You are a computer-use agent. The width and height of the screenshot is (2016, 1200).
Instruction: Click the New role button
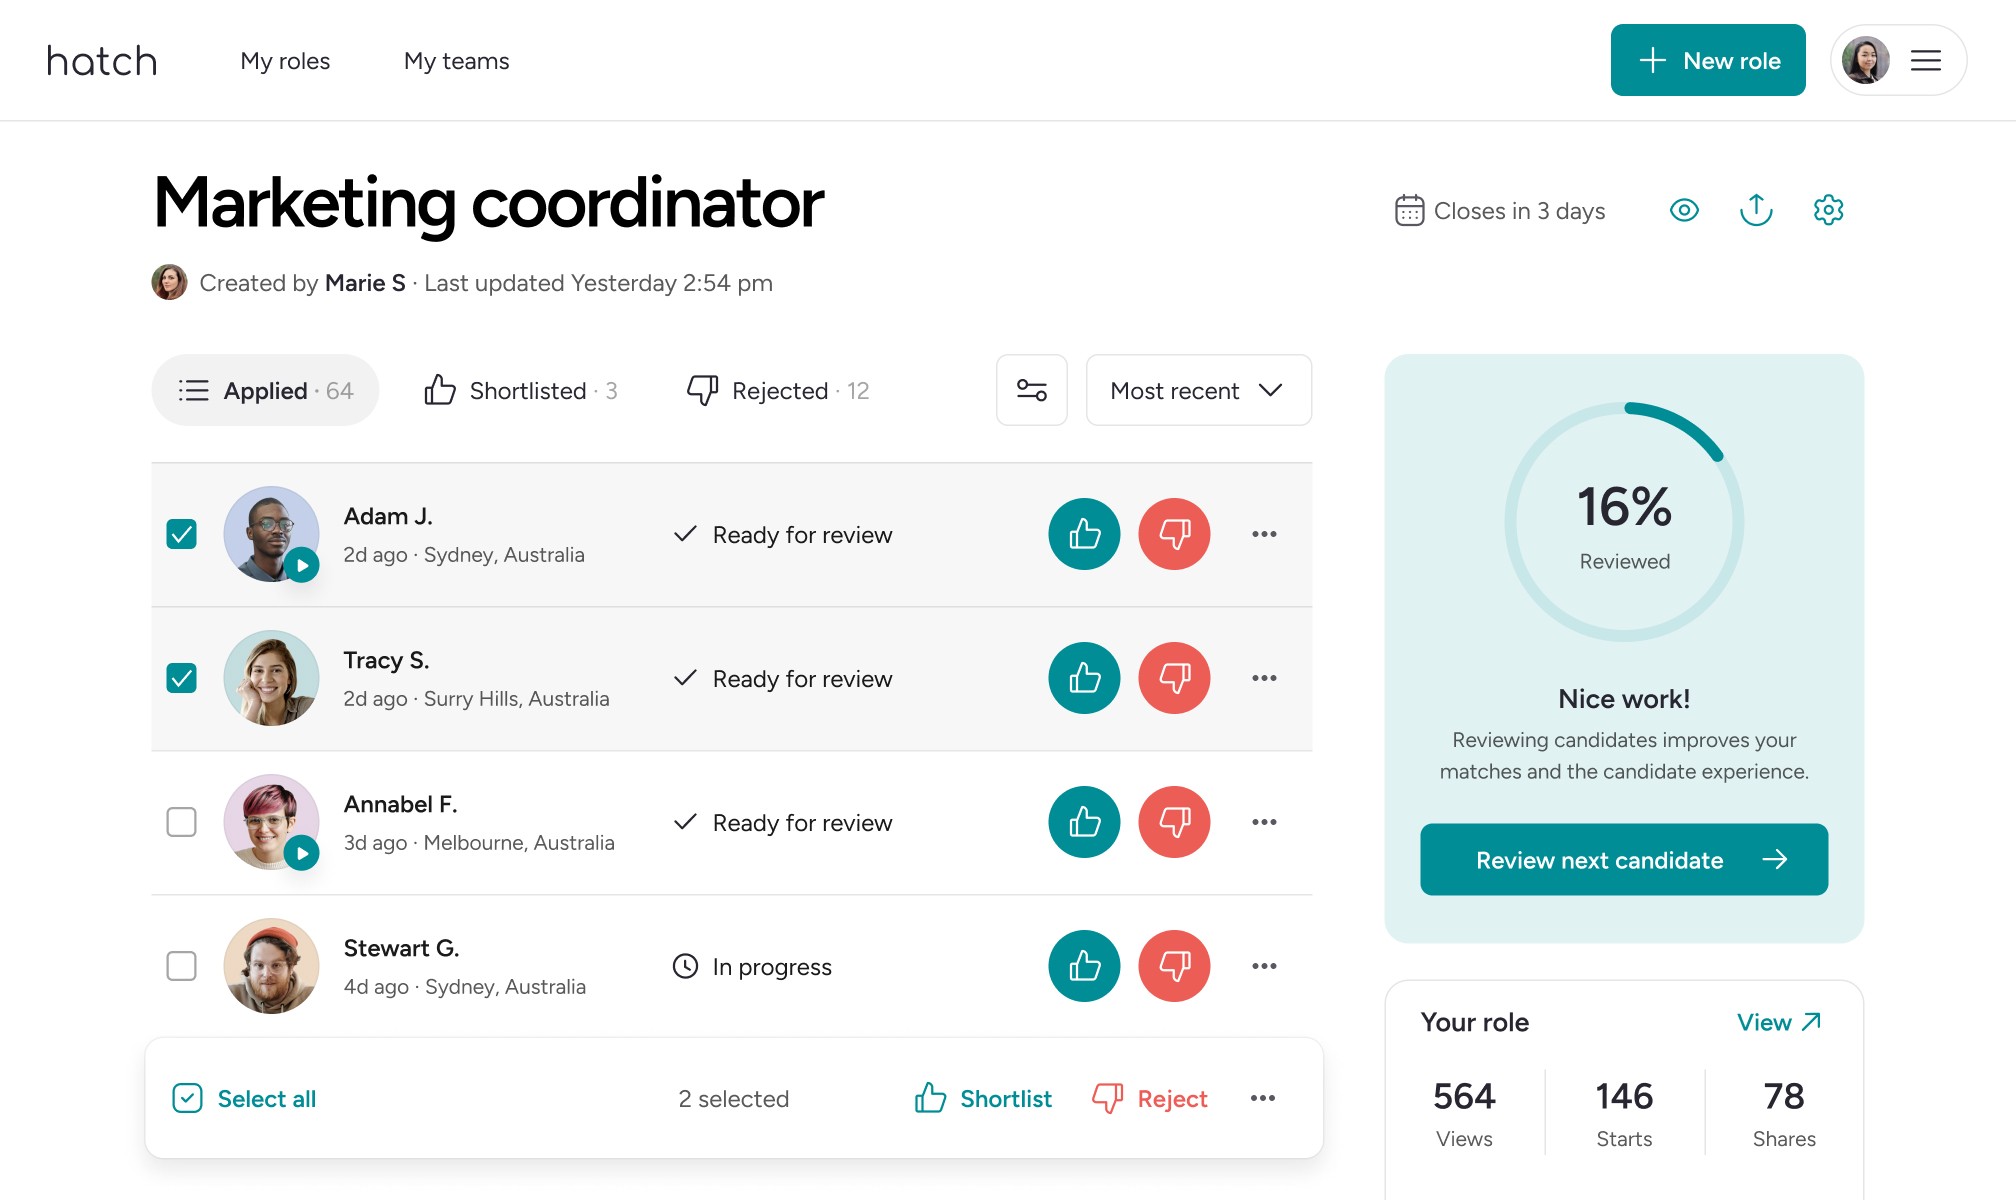[x=1707, y=61]
